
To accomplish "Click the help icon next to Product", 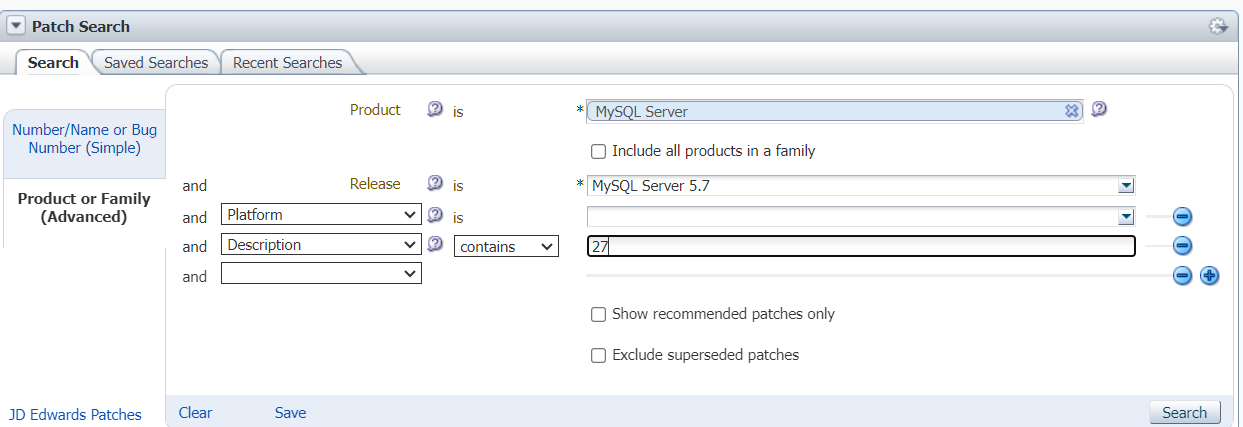I will point(435,110).
